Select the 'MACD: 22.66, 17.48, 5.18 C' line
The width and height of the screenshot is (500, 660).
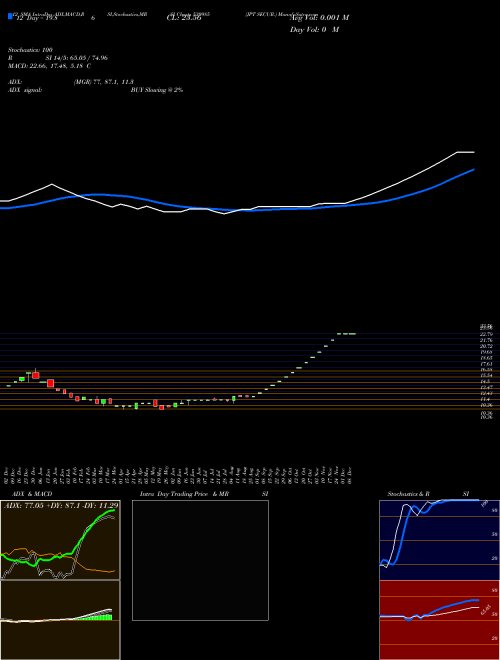click(50, 66)
